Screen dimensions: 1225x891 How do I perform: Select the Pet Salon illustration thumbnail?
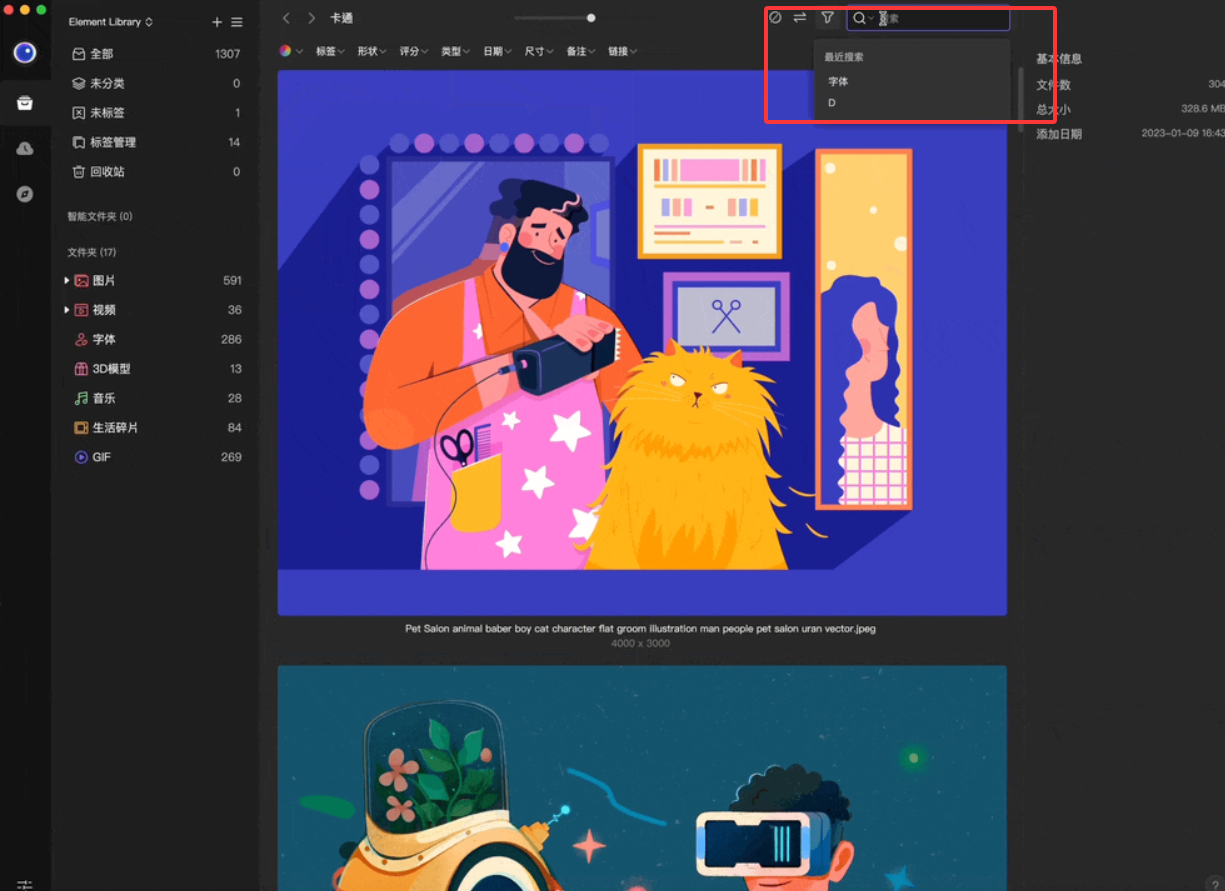tap(642, 342)
